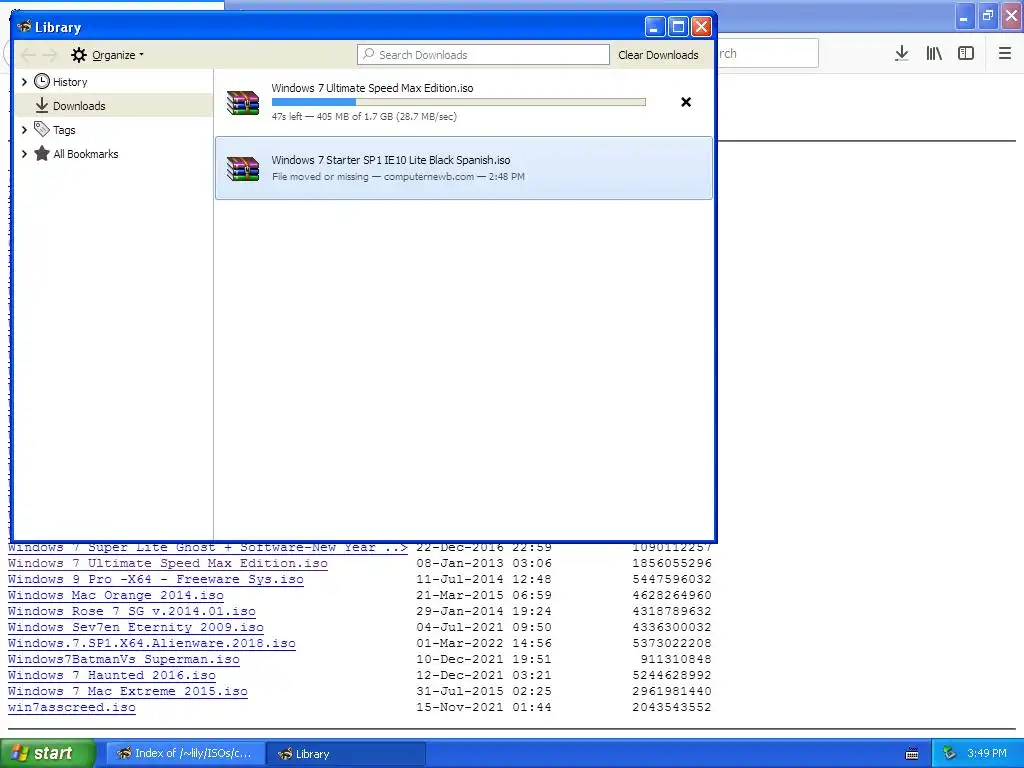This screenshot has height=768, width=1024.
Task: Minimize the Library window
Action: pyautogui.click(x=655, y=27)
